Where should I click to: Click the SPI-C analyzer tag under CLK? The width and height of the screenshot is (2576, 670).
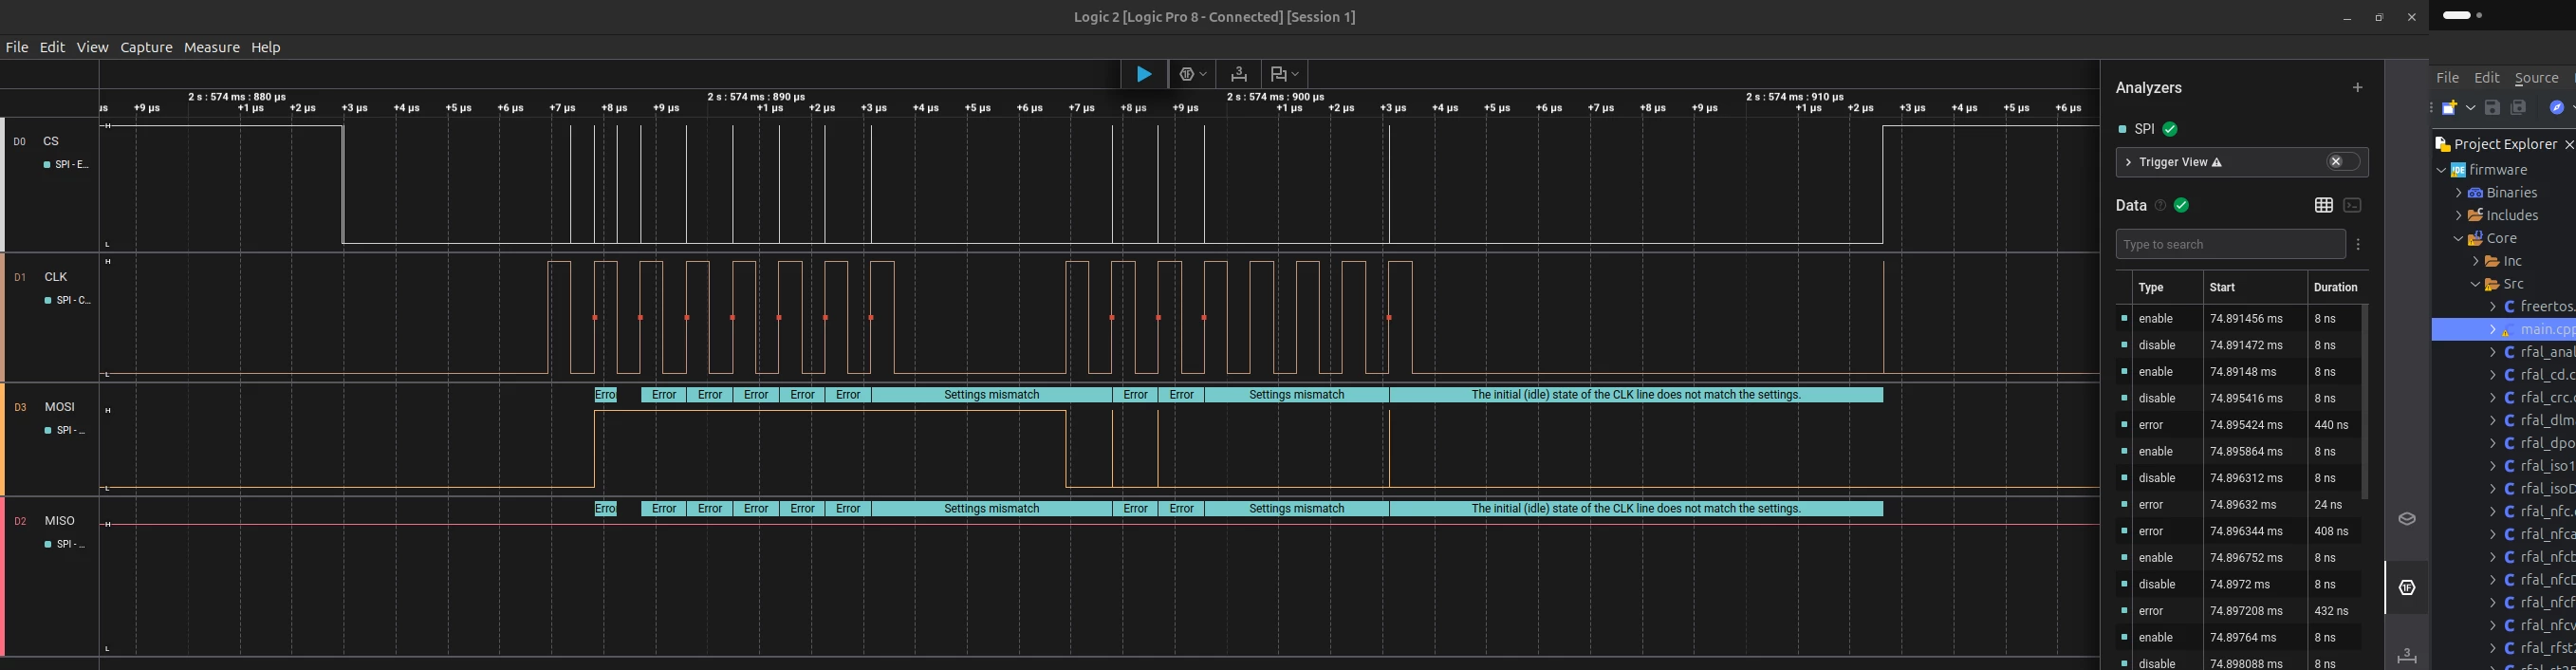click(x=66, y=300)
